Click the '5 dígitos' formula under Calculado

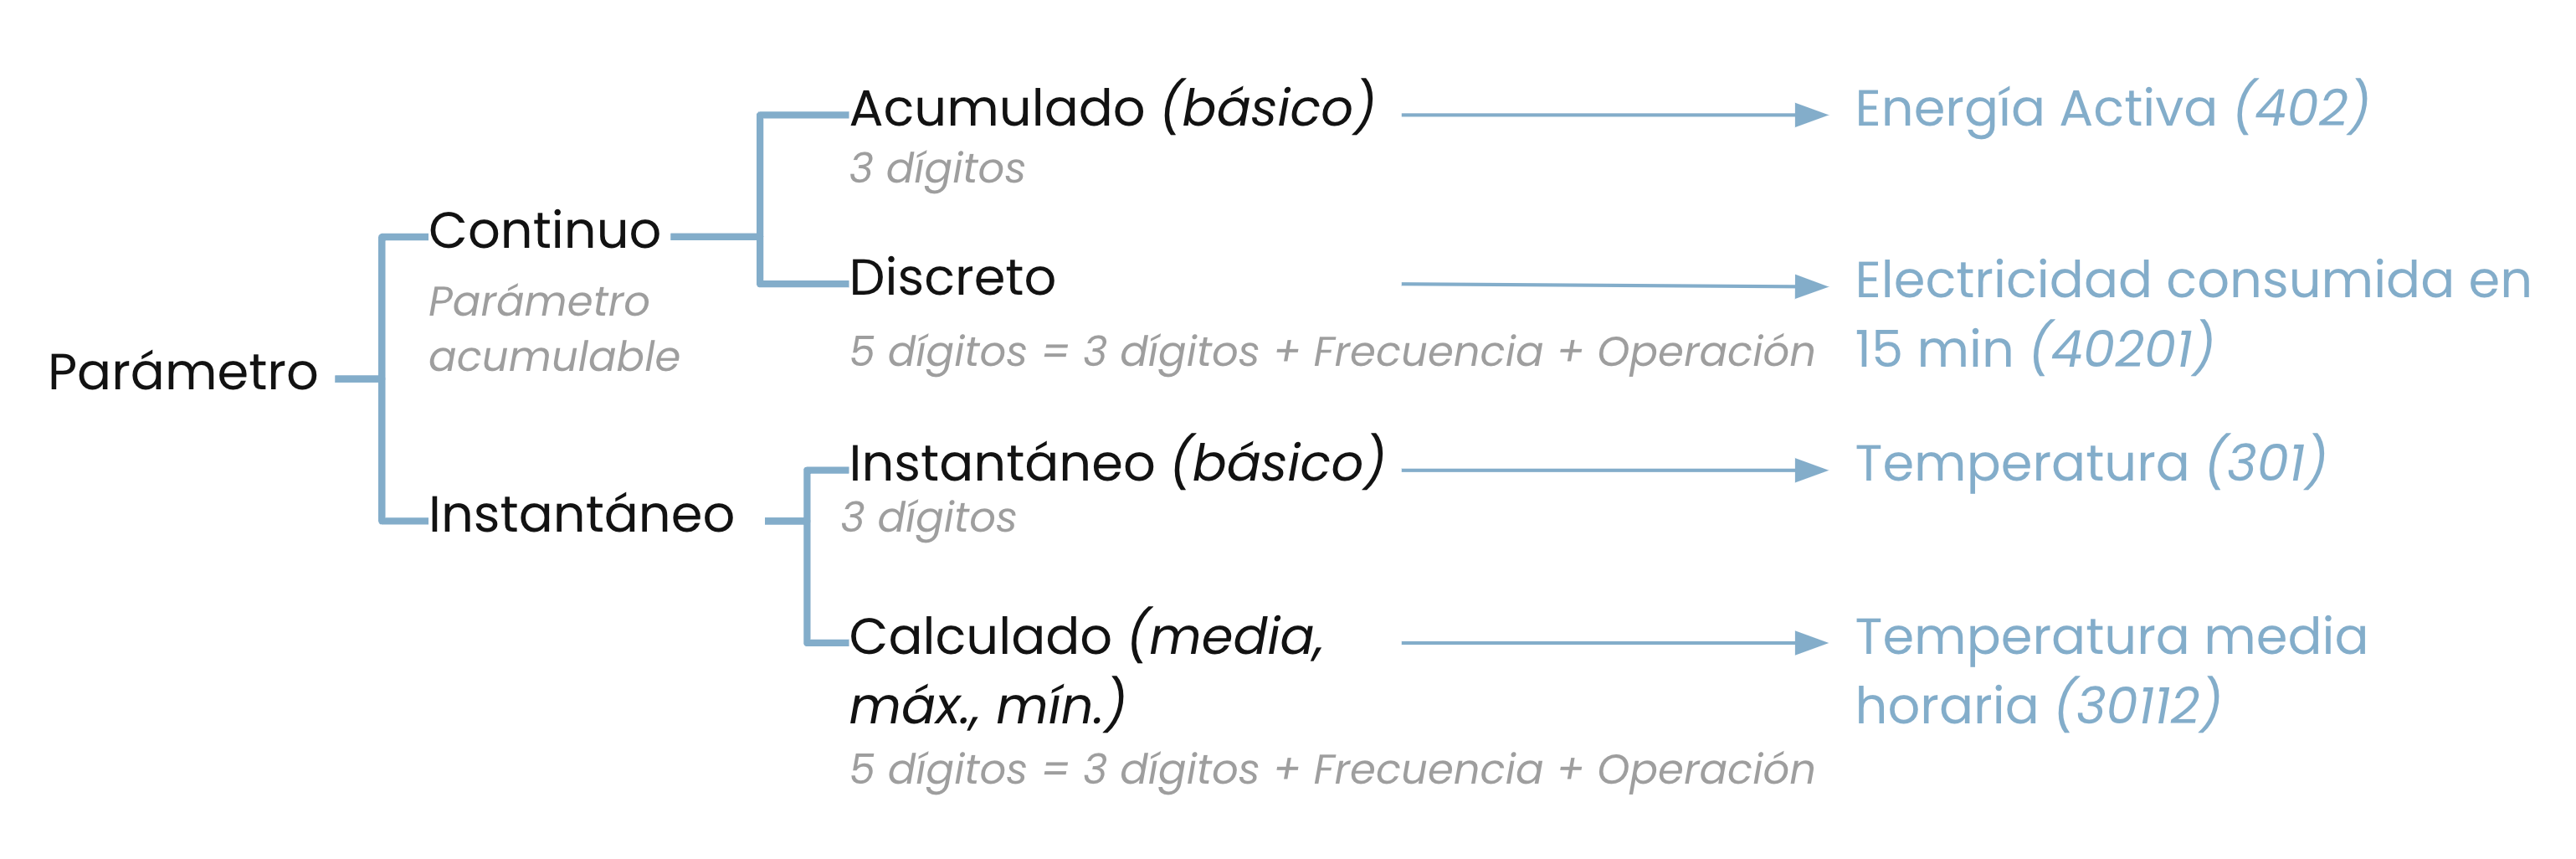tap(1332, 770)
